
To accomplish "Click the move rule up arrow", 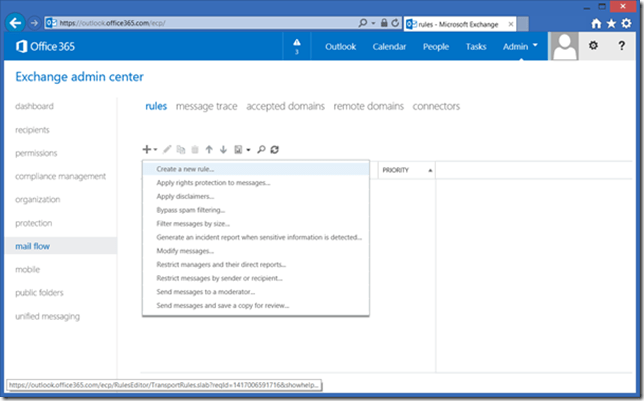I will pyautogui.click(x=208, y=150).
